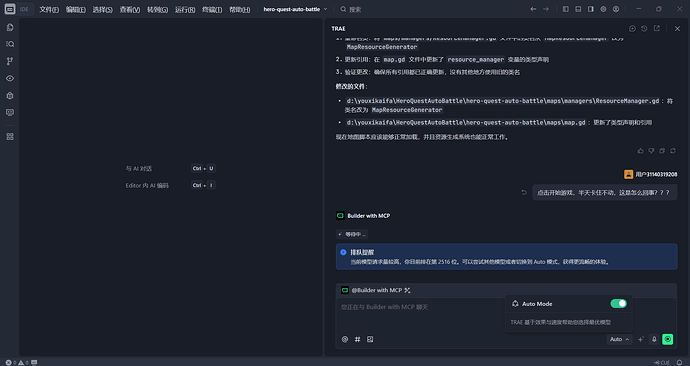Start a new chat in TRAE panel
This screenshot has height=366, width=690.
632,29
